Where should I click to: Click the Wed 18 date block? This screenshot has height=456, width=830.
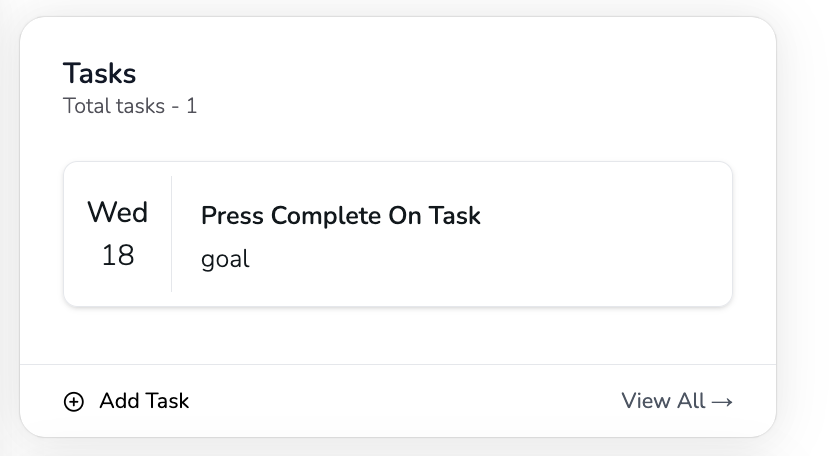tap(118, 234)
